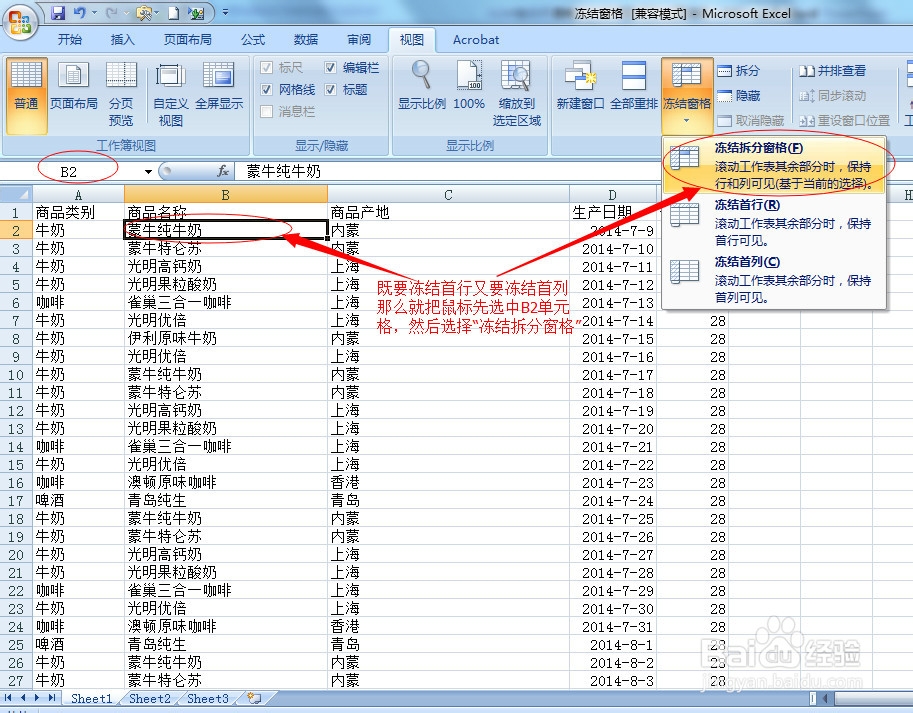
Task: Open Custom Views (自定义视图)
Action: 171,94
